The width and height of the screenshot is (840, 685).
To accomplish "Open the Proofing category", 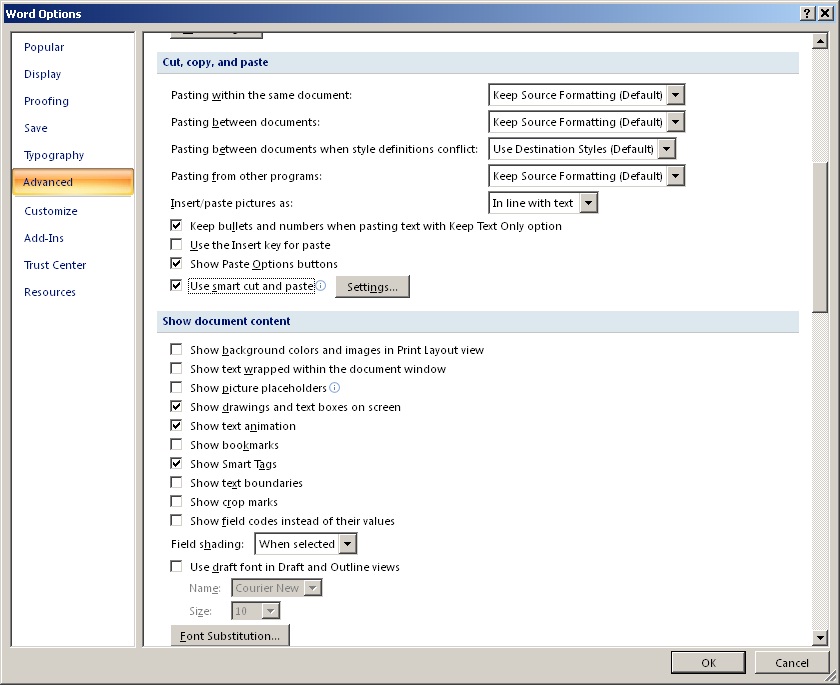I will point(46,101).
